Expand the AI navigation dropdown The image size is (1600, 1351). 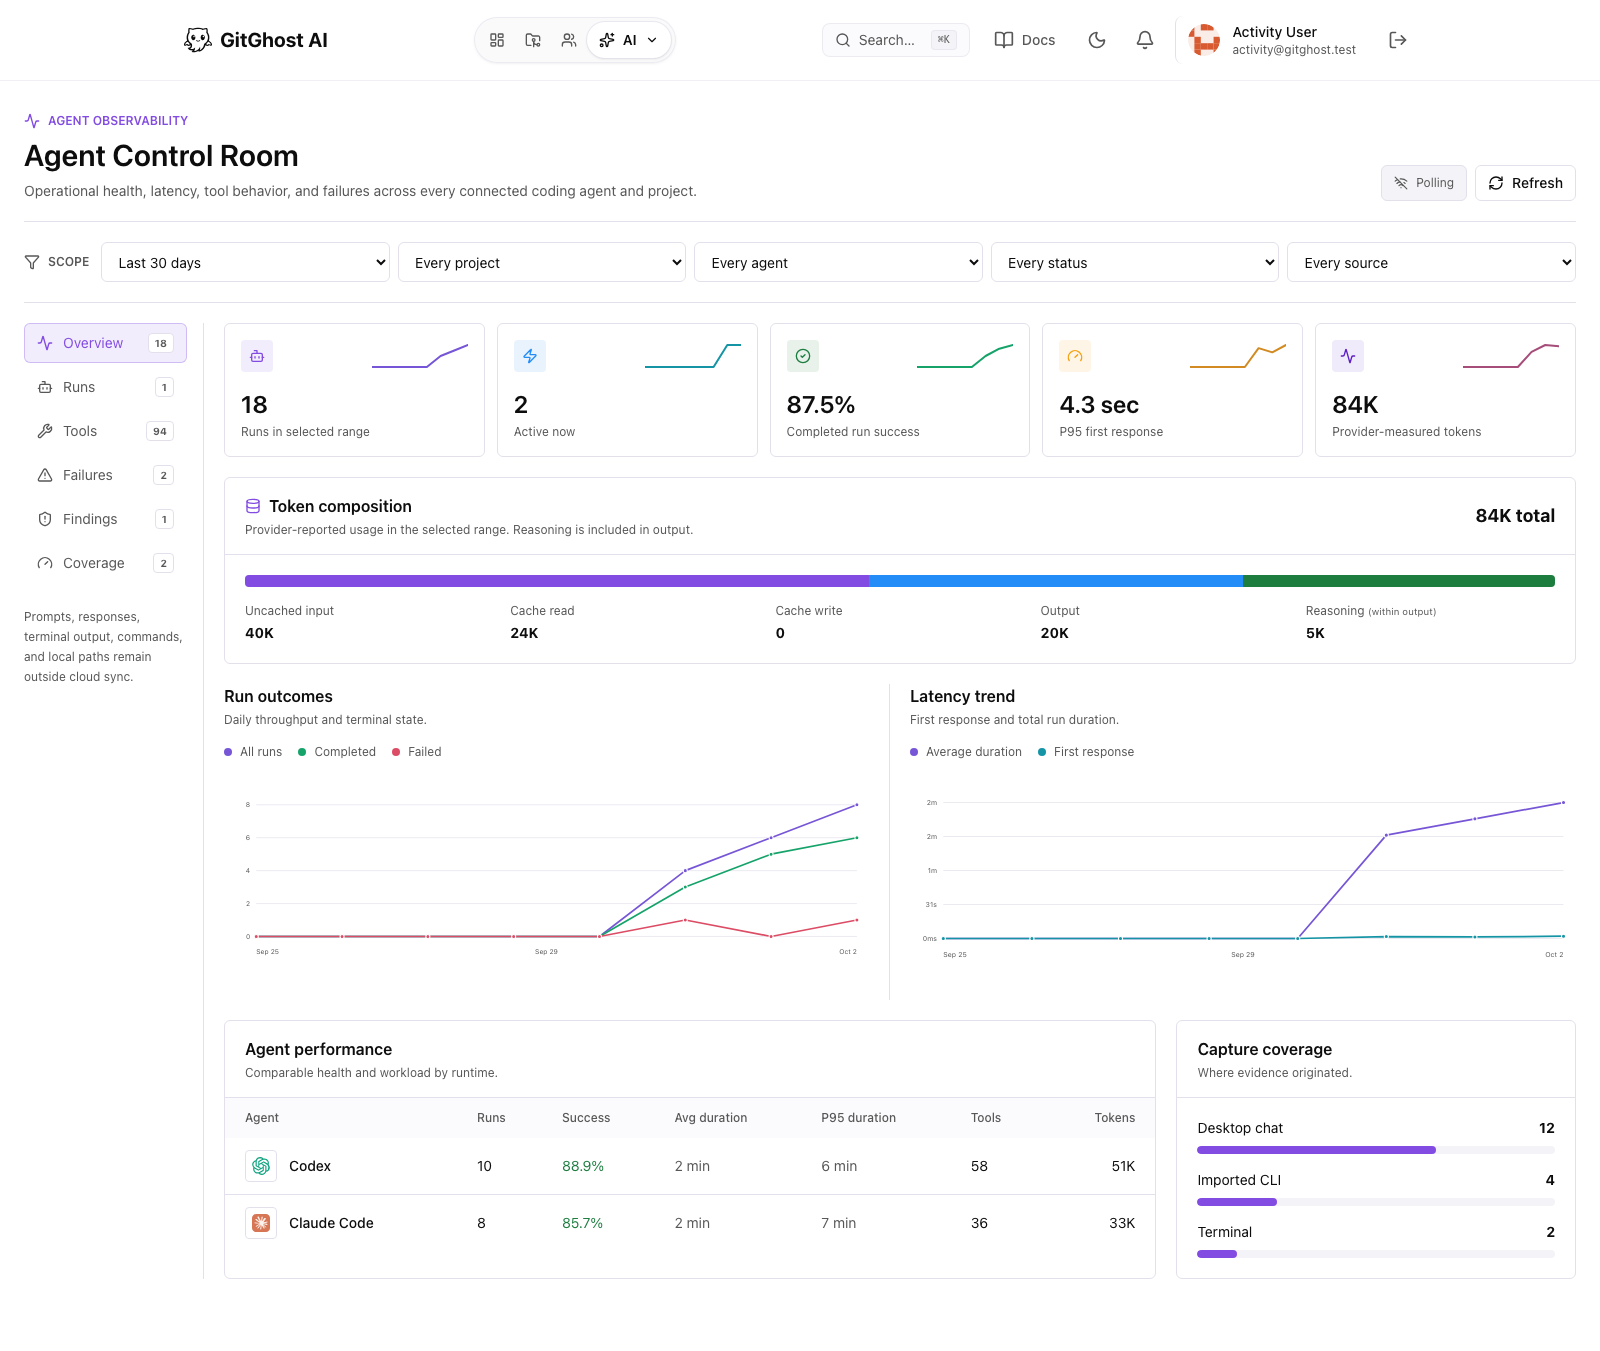pos(629,40)
